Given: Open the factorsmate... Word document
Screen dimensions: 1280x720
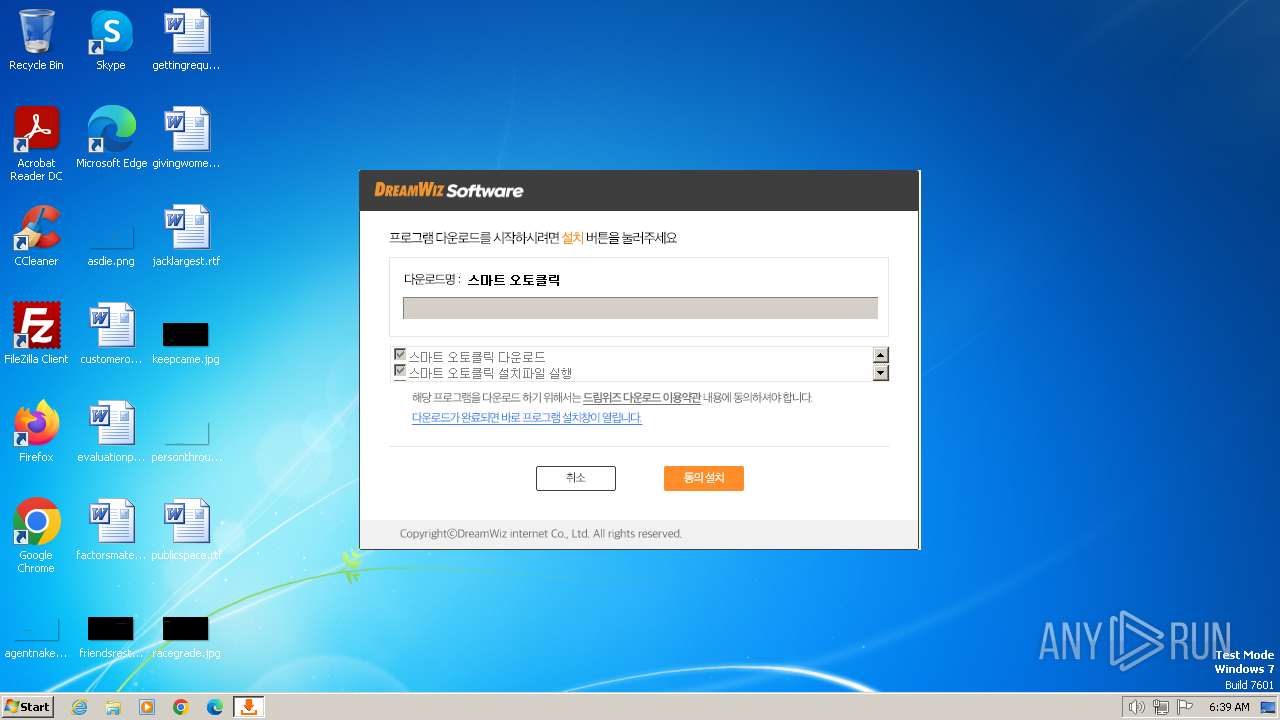Looking at the screenshot, I should [x=111, y=530].
